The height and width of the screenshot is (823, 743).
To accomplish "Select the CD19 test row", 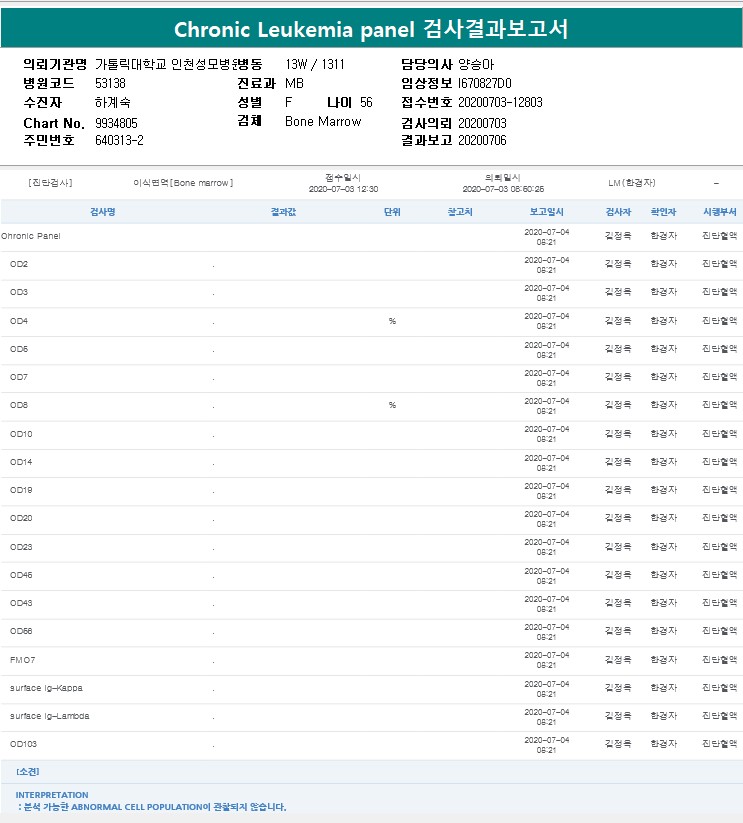I will 21,491.
